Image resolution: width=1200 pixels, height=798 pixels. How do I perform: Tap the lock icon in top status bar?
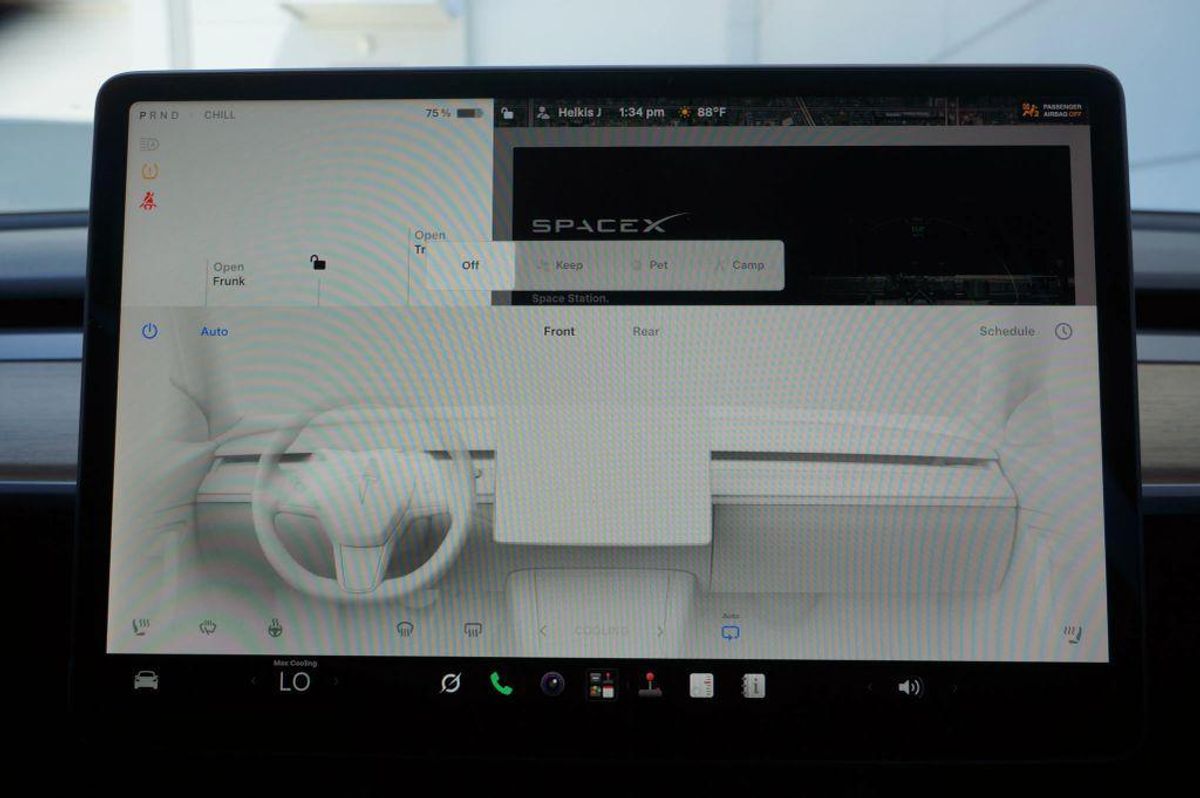pyautogui.click(x=508, y=113)
